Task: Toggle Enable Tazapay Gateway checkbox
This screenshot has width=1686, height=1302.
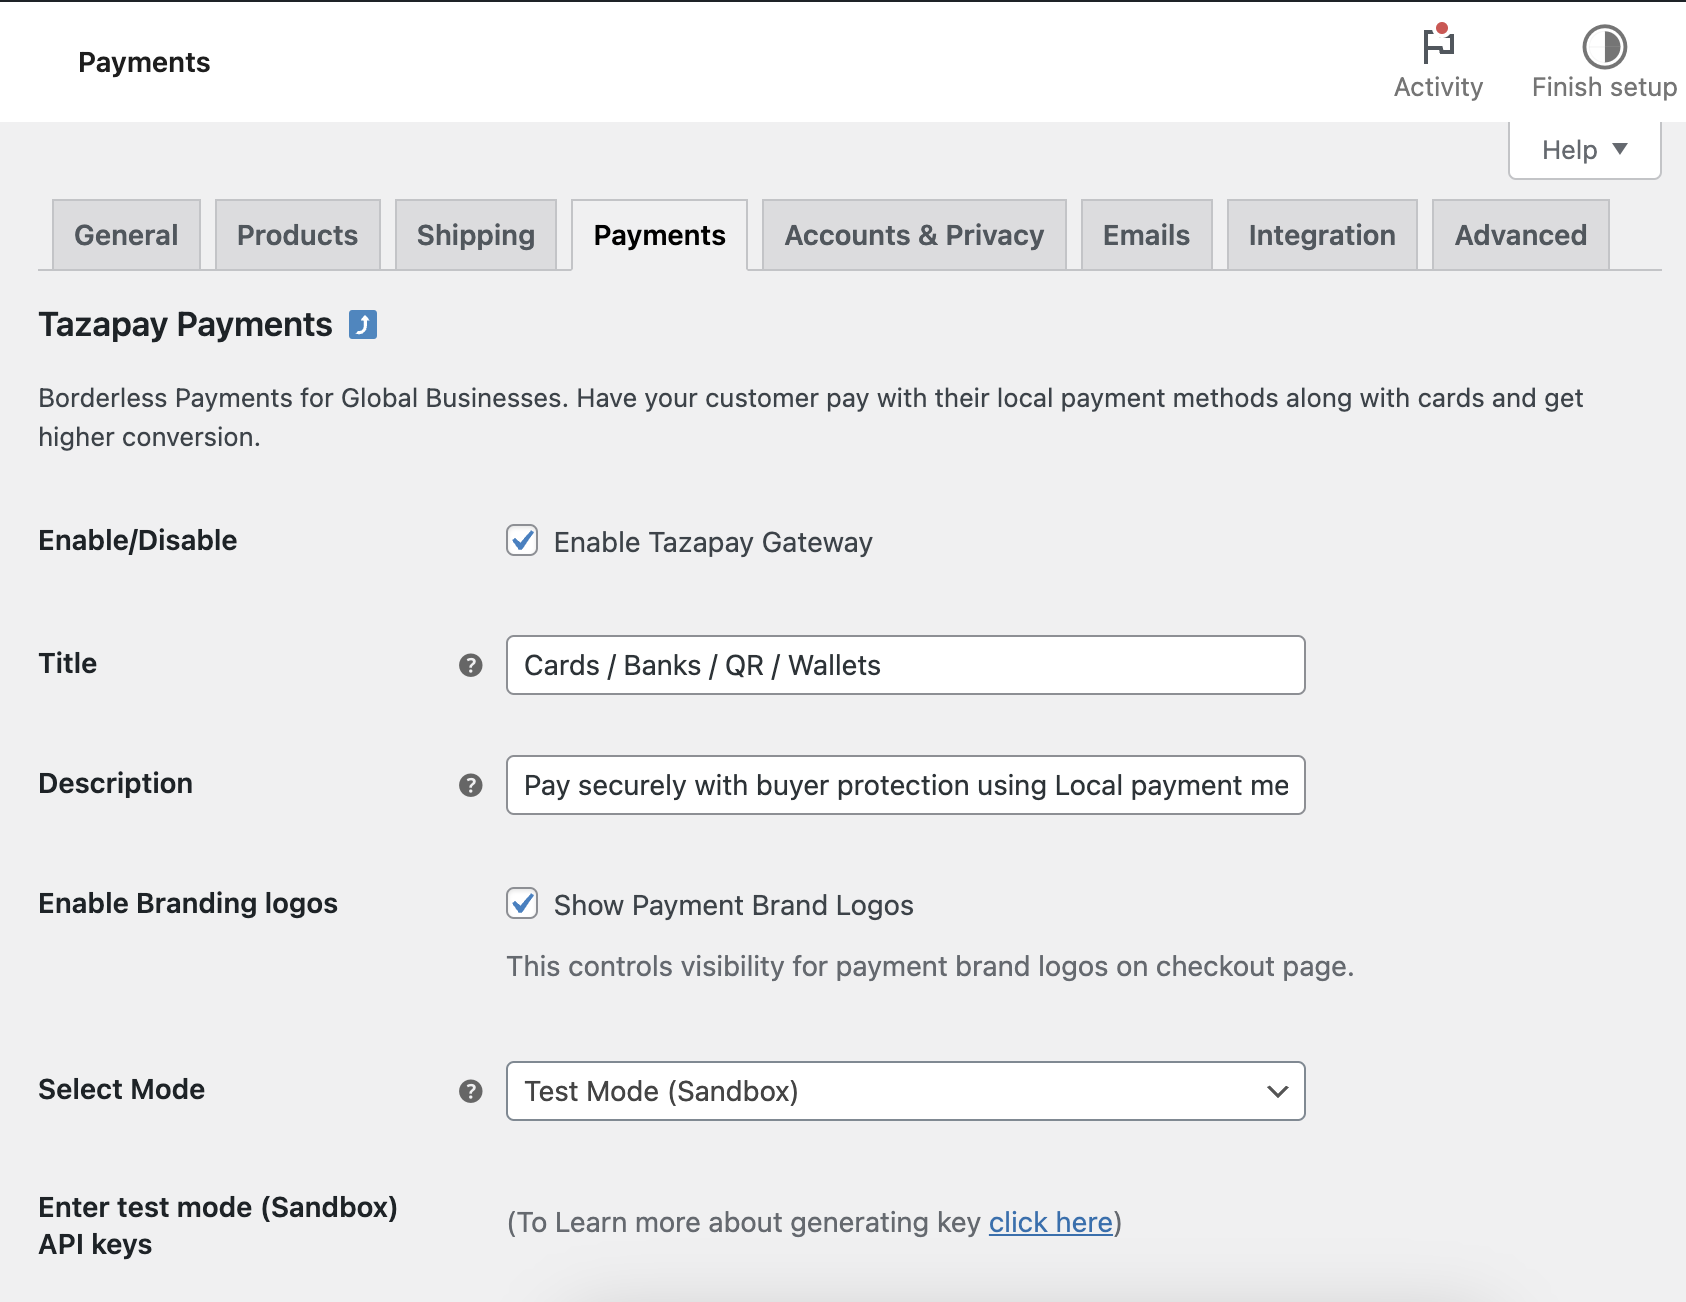Action: (x=522, y=540)
